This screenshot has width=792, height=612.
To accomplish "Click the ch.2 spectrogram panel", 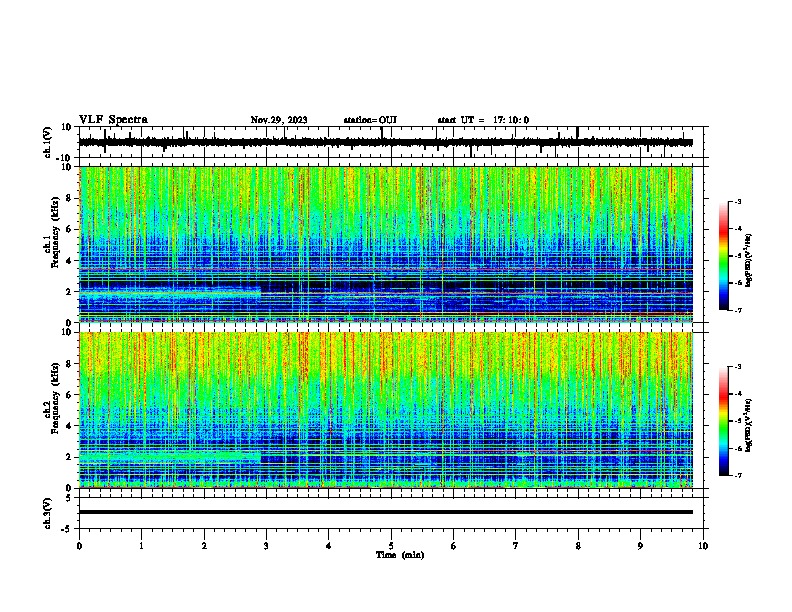I will coord(386,410).
